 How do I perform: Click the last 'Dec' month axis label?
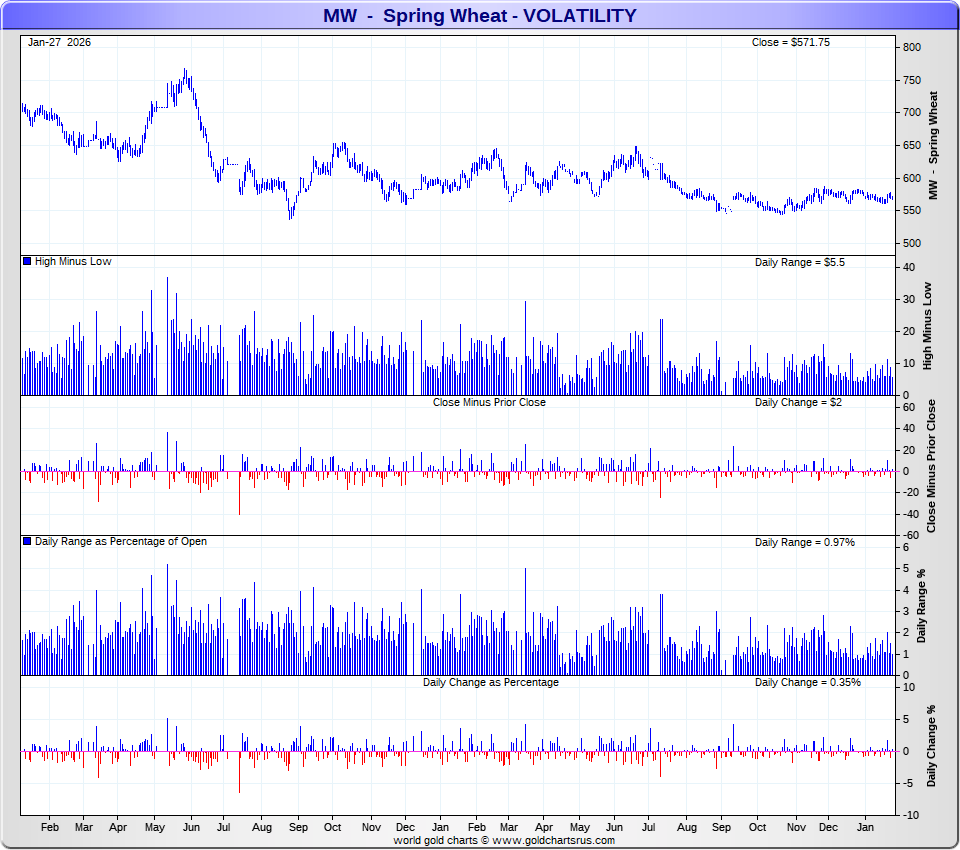tap(828, 827)
